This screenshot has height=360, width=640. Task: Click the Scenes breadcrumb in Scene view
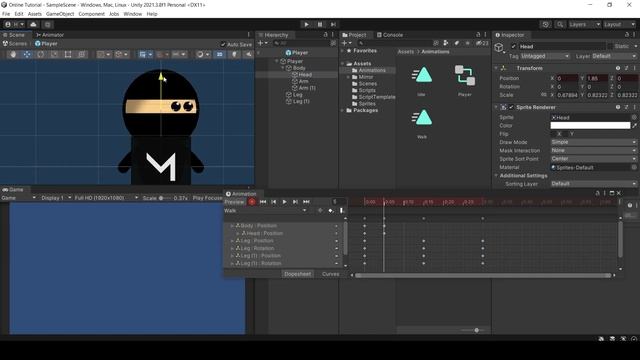15,44
